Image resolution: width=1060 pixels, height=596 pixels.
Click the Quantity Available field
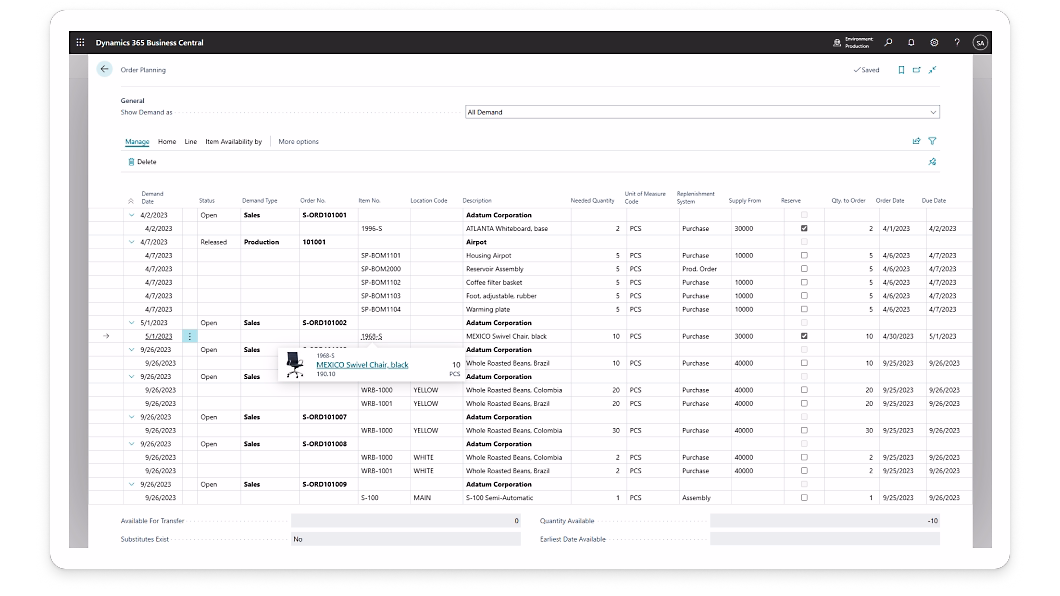click(x=825, y=520)
